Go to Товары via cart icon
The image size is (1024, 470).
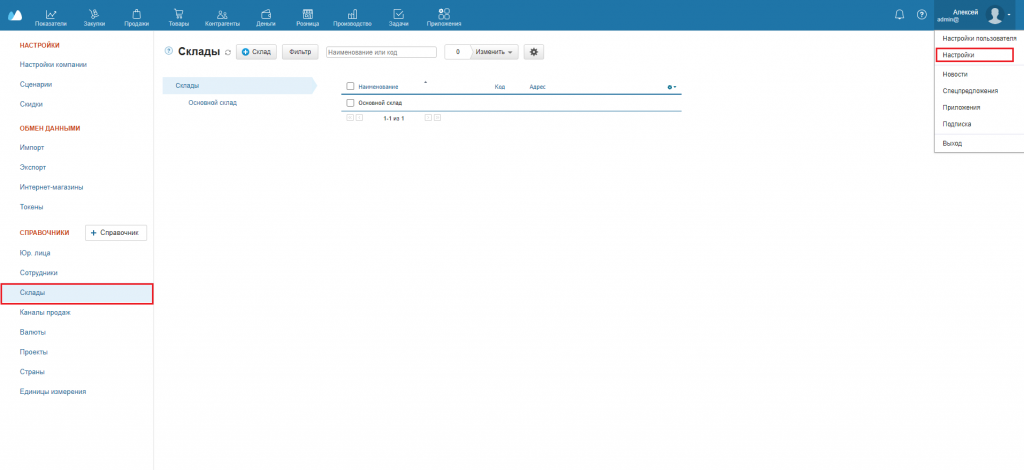[x=179, y=15]
